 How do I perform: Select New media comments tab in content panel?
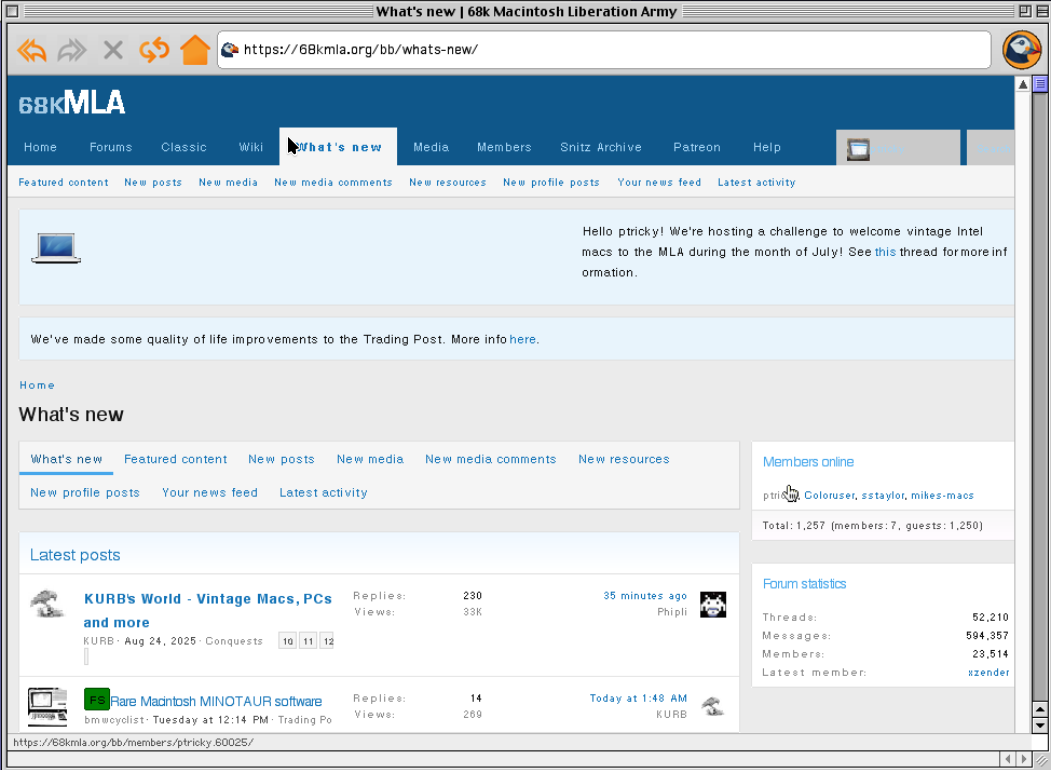491,459
